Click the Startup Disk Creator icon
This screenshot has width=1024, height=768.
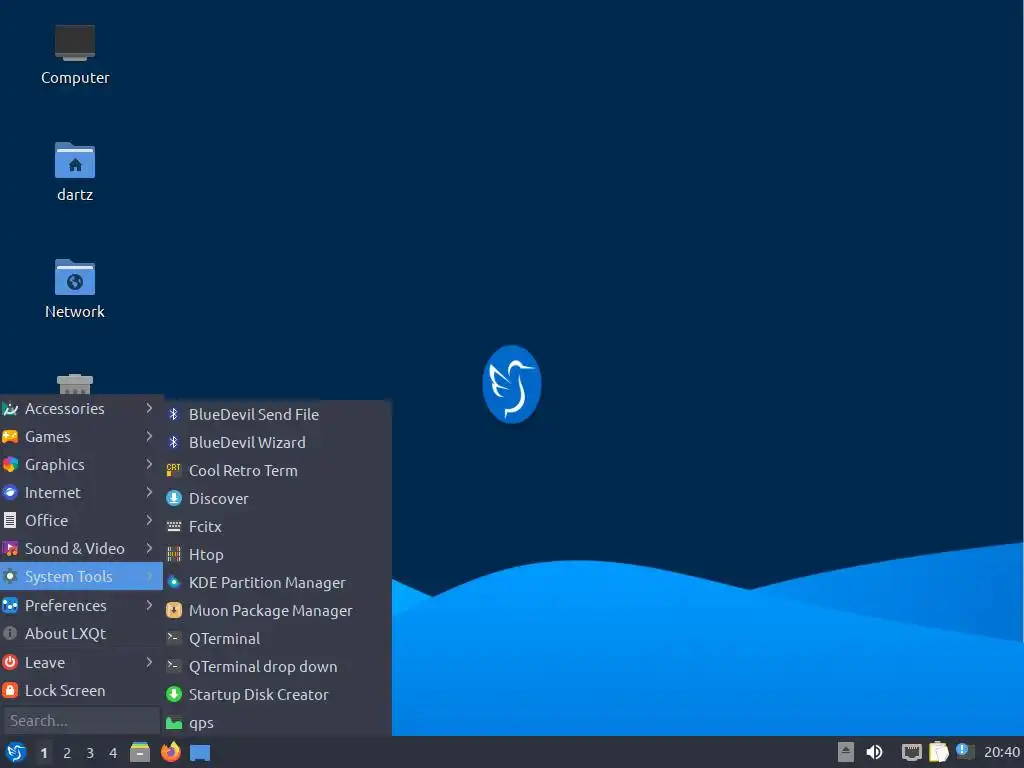[x=173, y=694]
